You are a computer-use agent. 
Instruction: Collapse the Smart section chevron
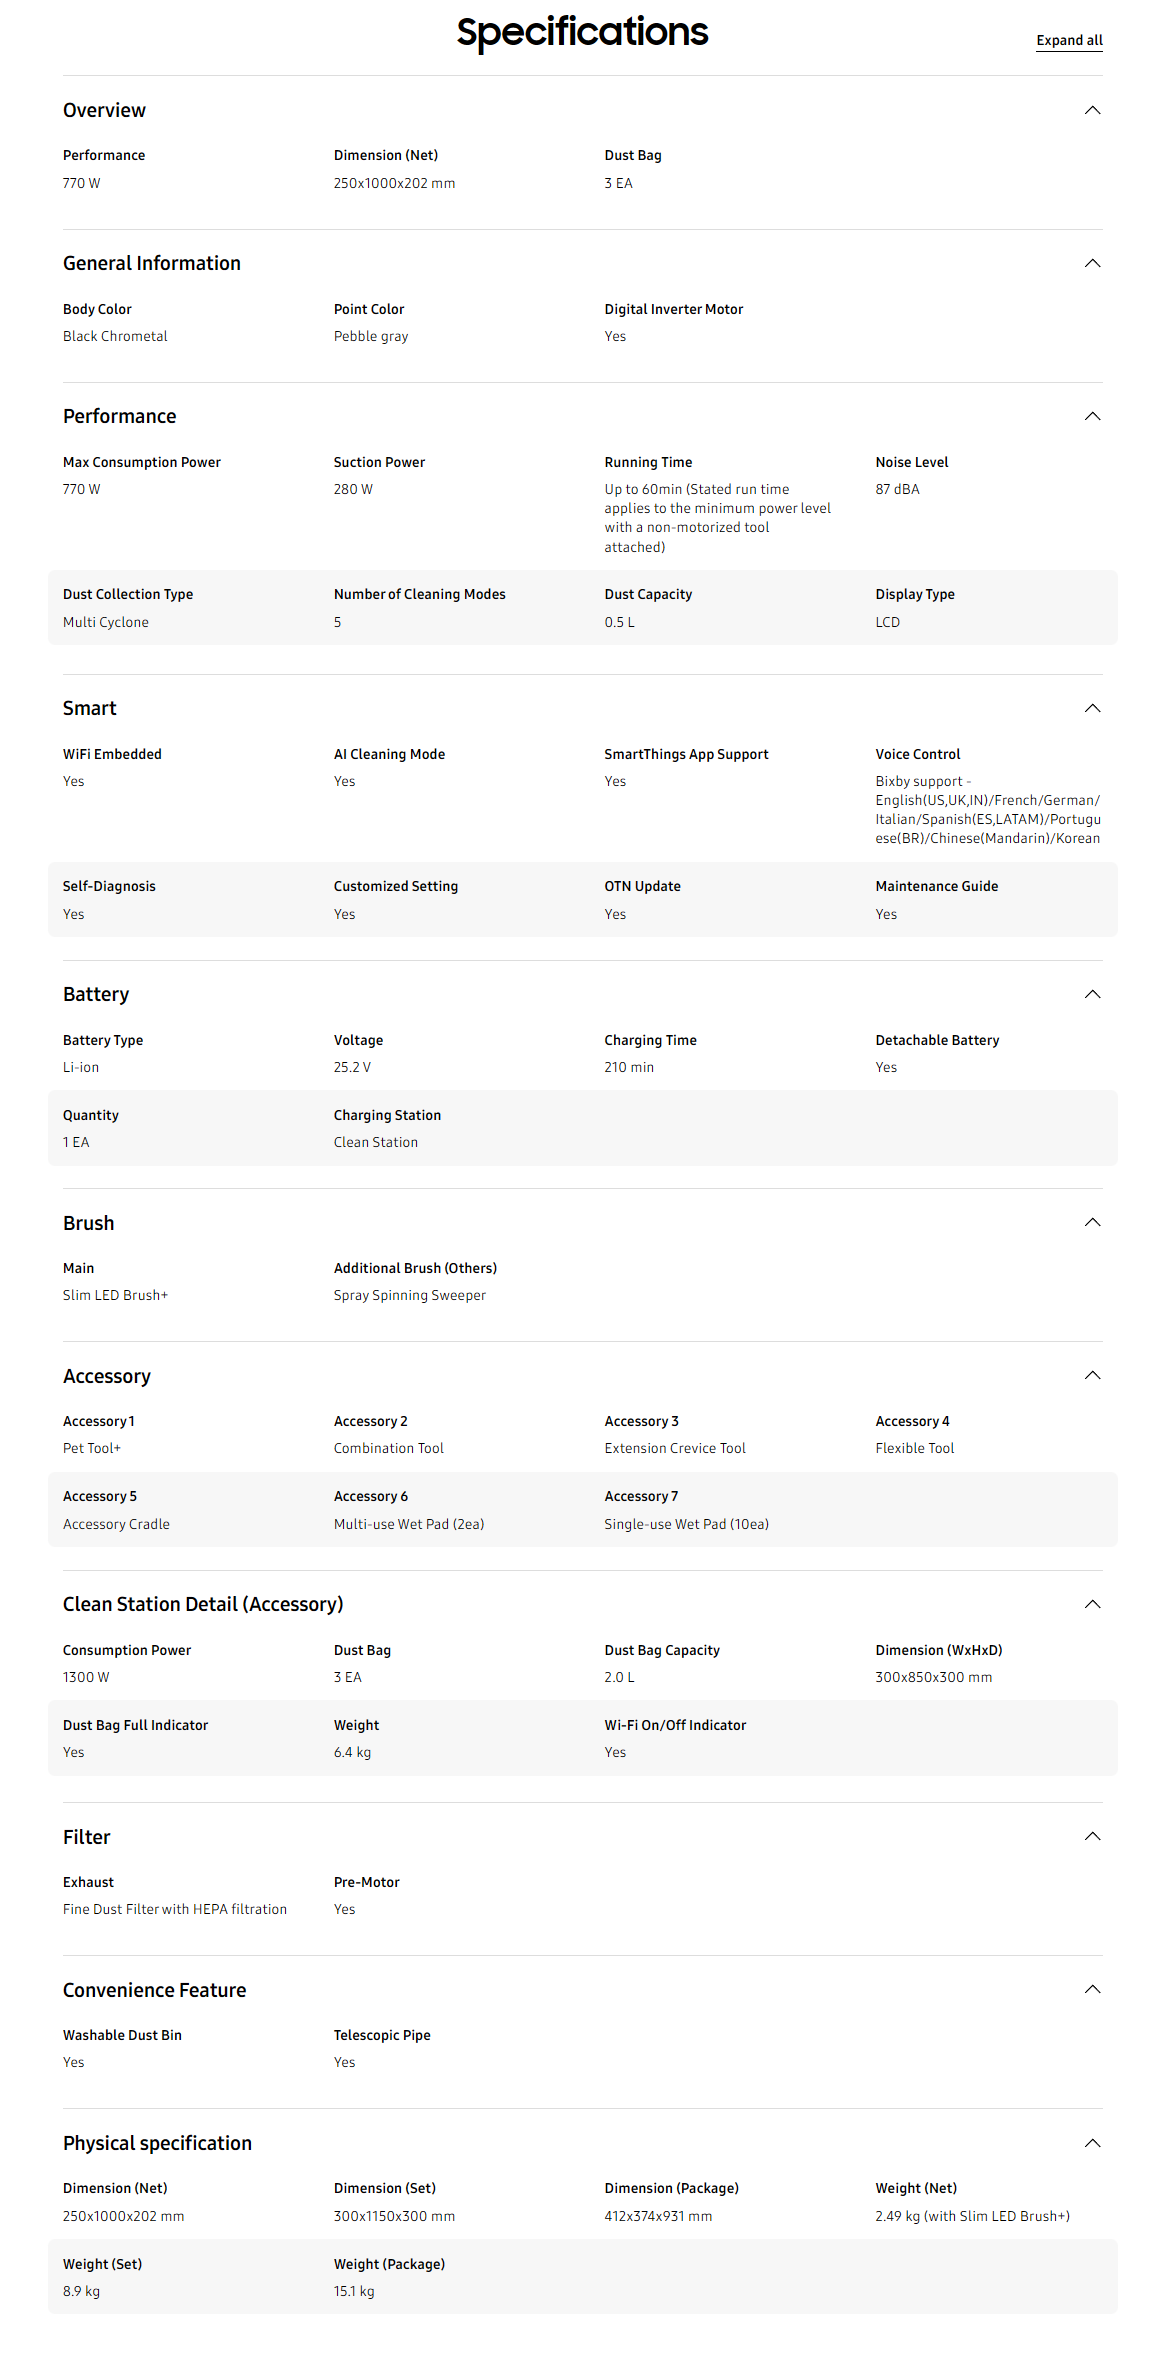click(1092, 708)
